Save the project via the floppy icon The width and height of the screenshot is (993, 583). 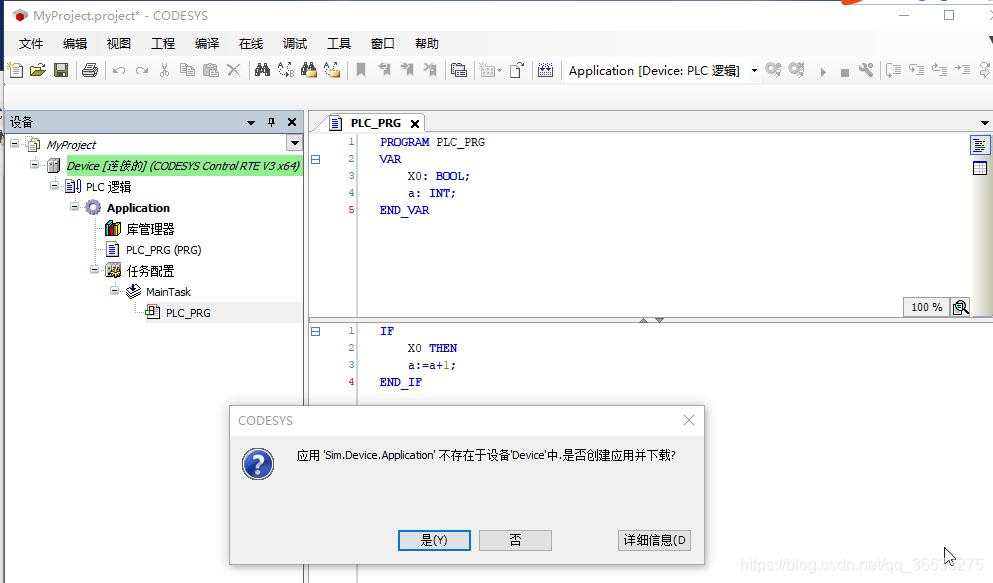tap(61, 70)
